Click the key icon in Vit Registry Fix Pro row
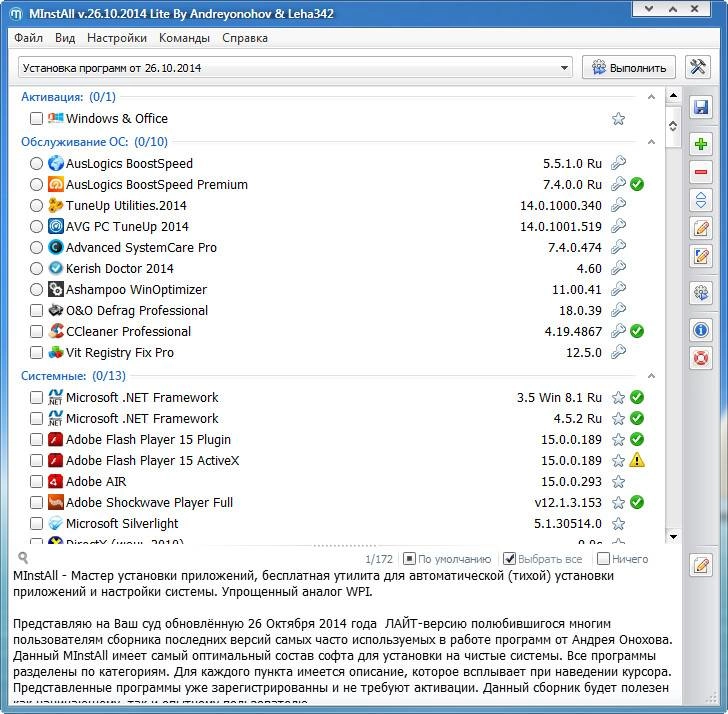Viewport: 728px width, 714px height. 618,352
